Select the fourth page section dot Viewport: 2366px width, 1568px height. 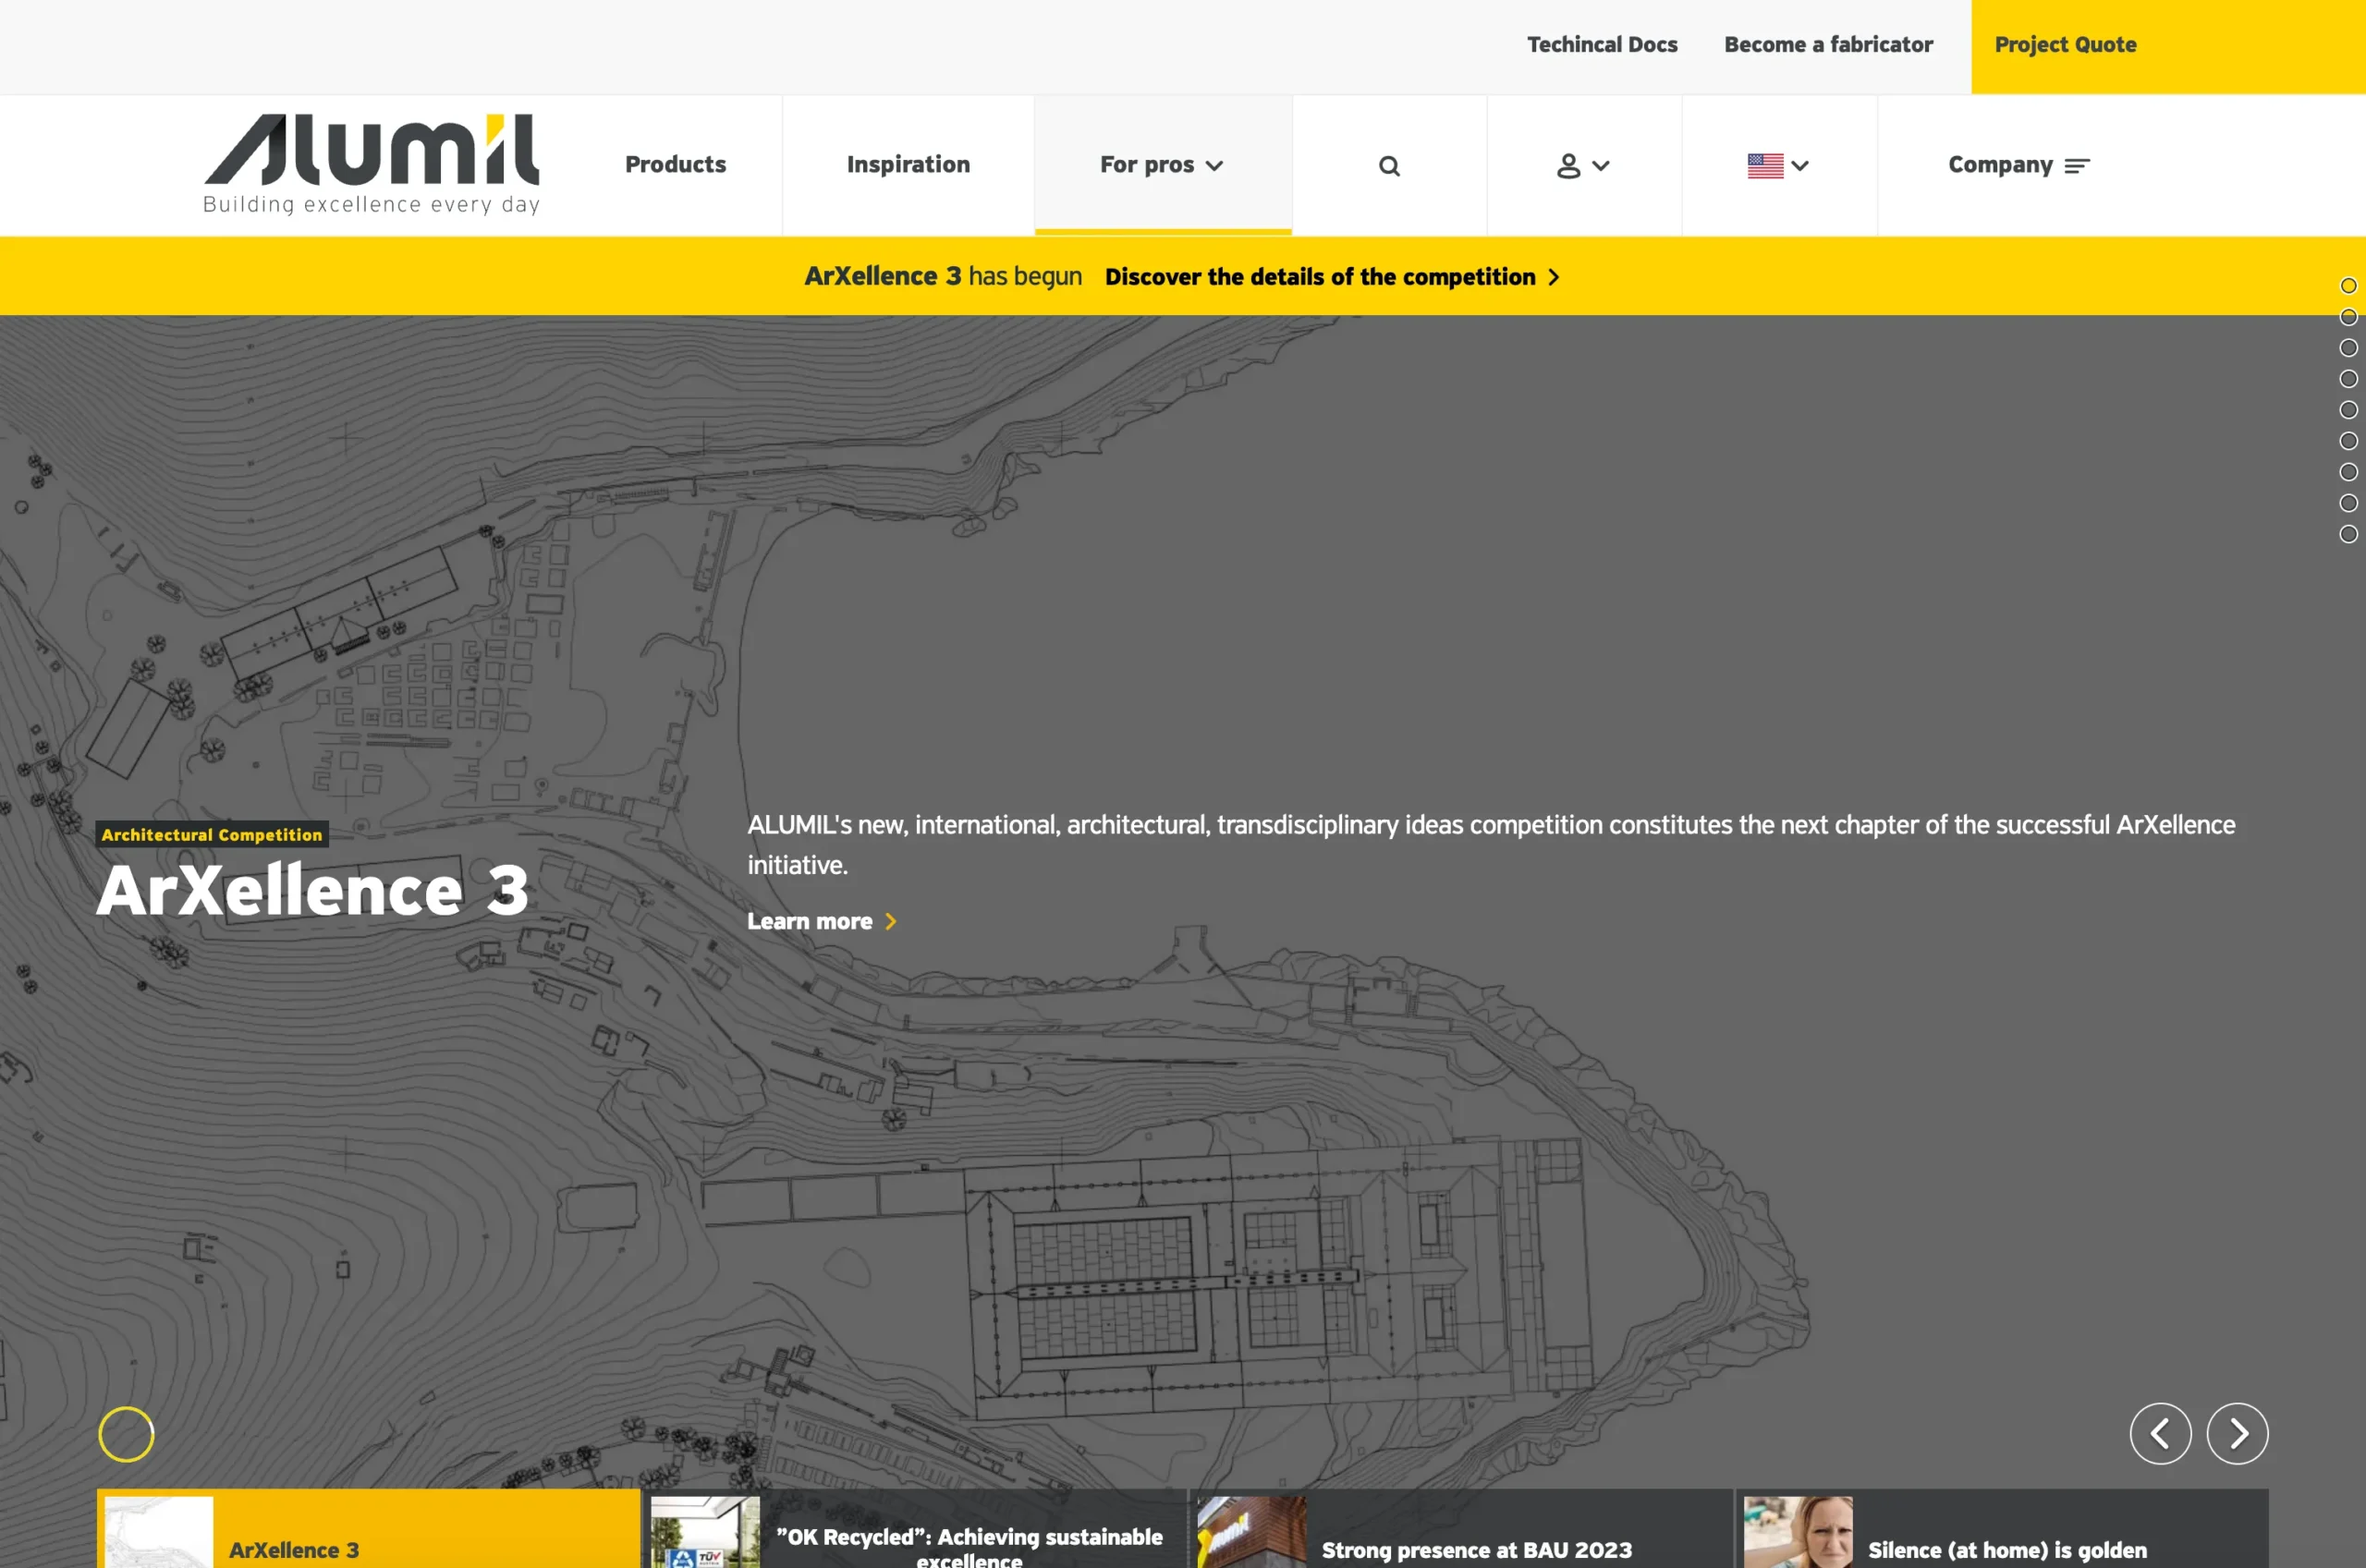(x=2348, y=379)
